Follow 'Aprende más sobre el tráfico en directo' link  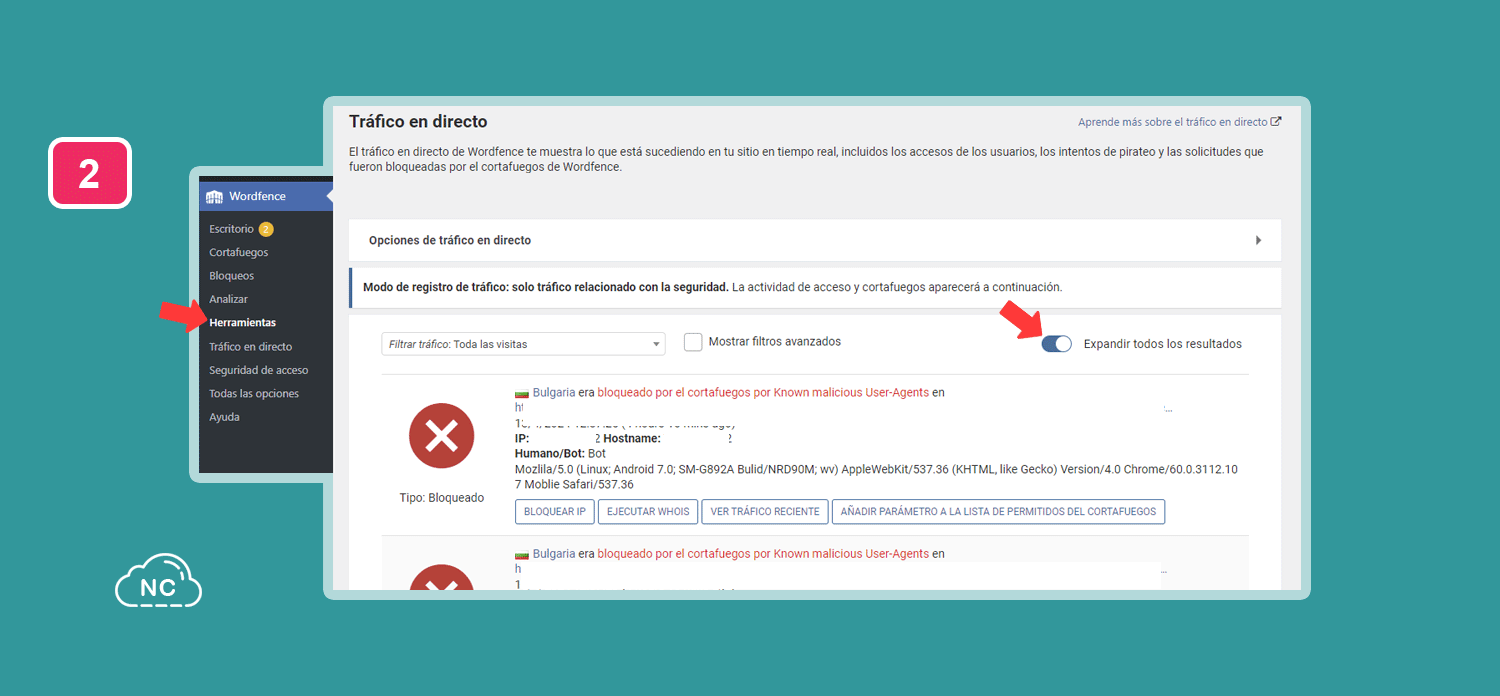1172,122
